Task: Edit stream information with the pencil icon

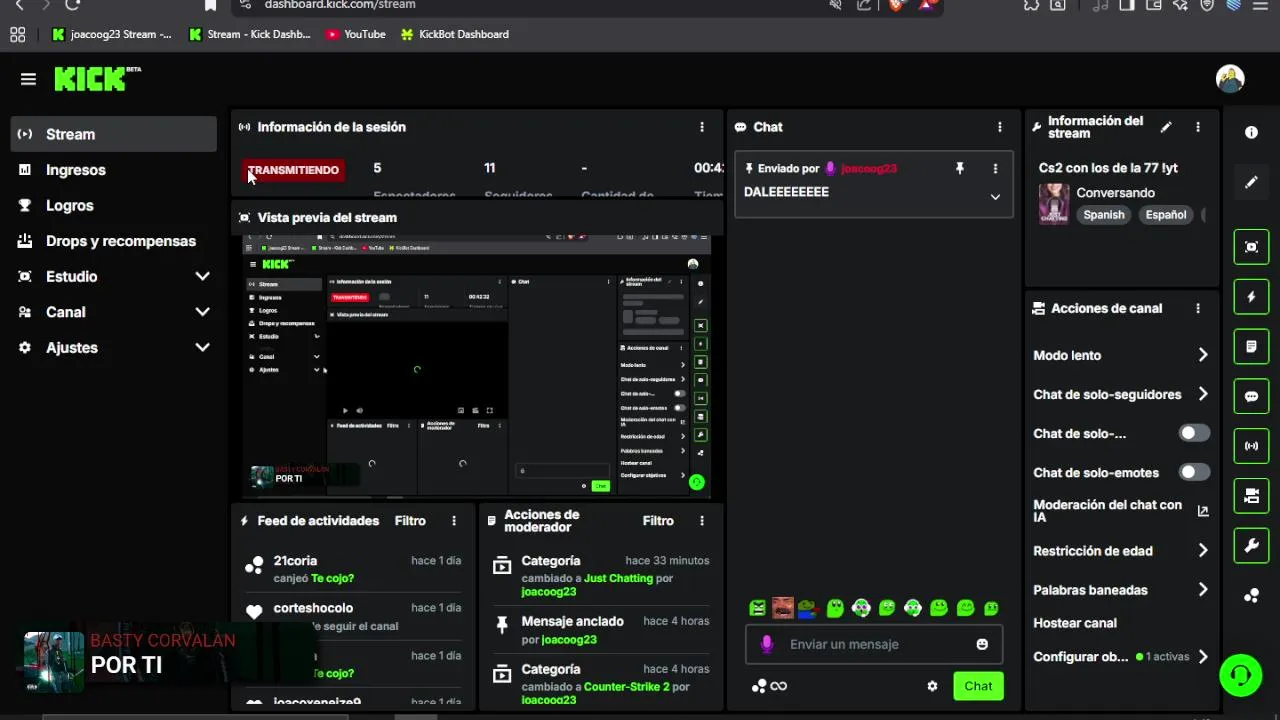Action: (x=1166, y=127)
